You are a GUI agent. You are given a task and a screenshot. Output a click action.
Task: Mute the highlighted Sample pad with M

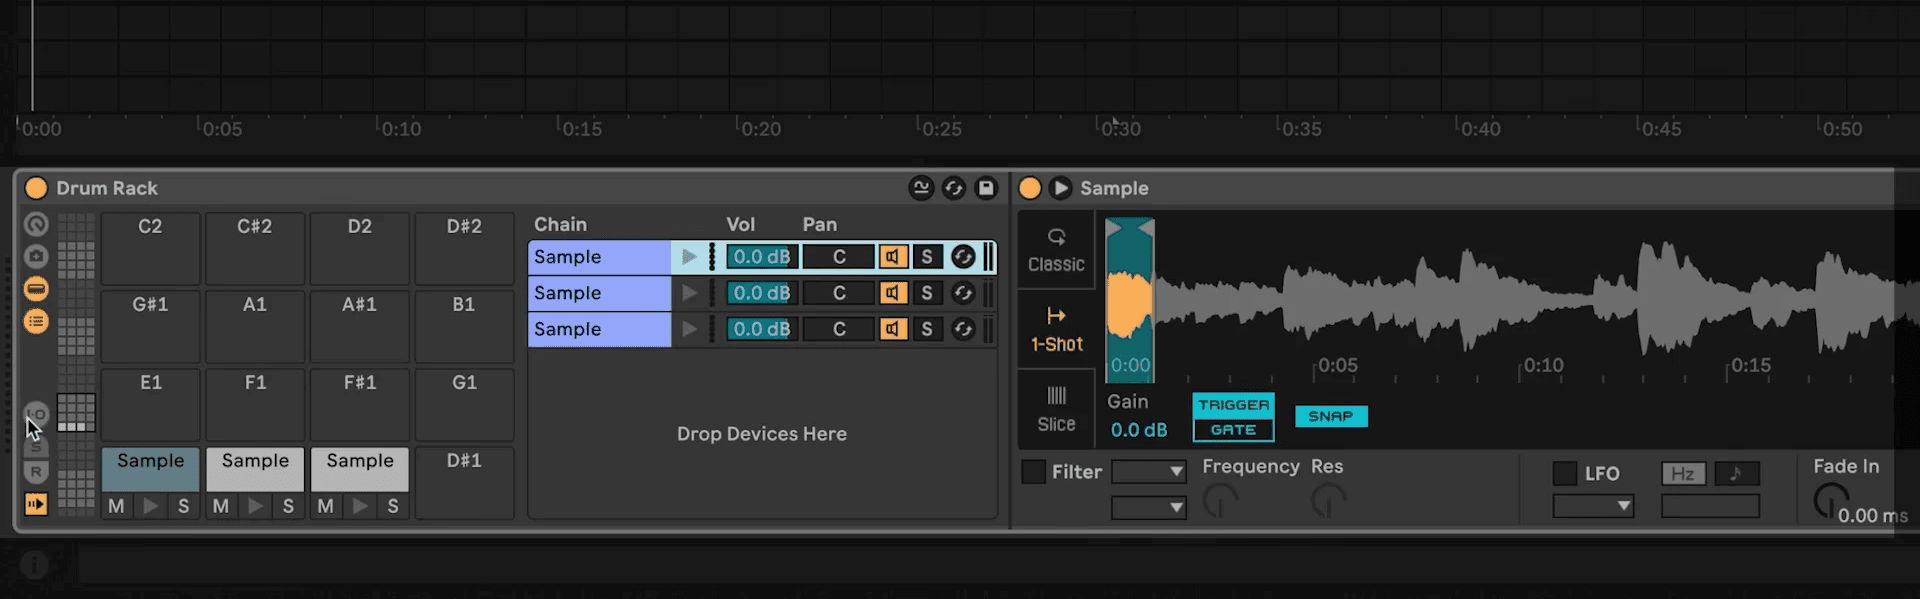[x=116, y=506]
